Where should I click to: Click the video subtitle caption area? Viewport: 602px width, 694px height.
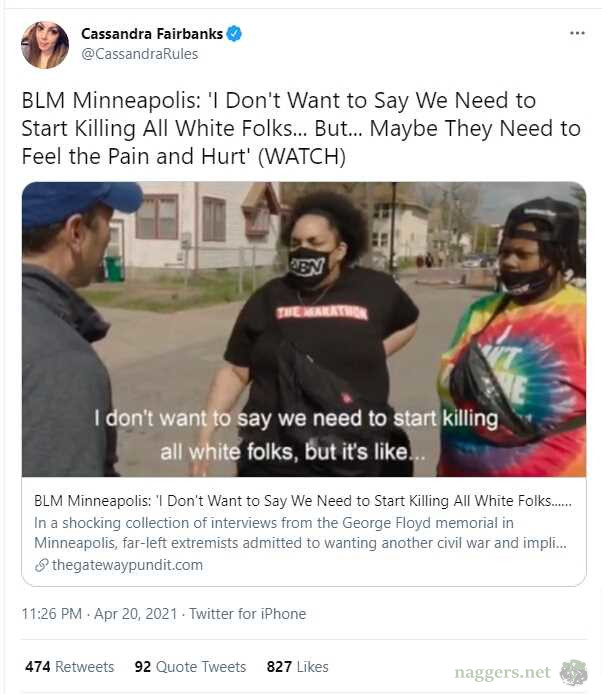(x=296, y=435)
